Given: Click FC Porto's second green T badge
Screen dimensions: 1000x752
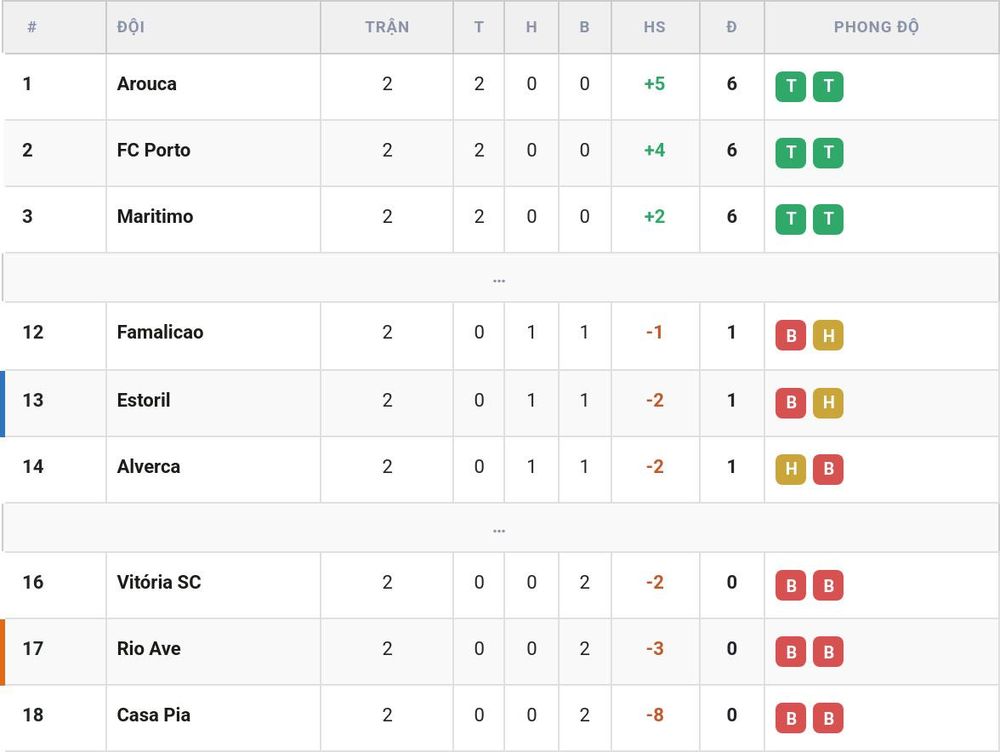Looking at the screenshot, I should pos(828,152).
